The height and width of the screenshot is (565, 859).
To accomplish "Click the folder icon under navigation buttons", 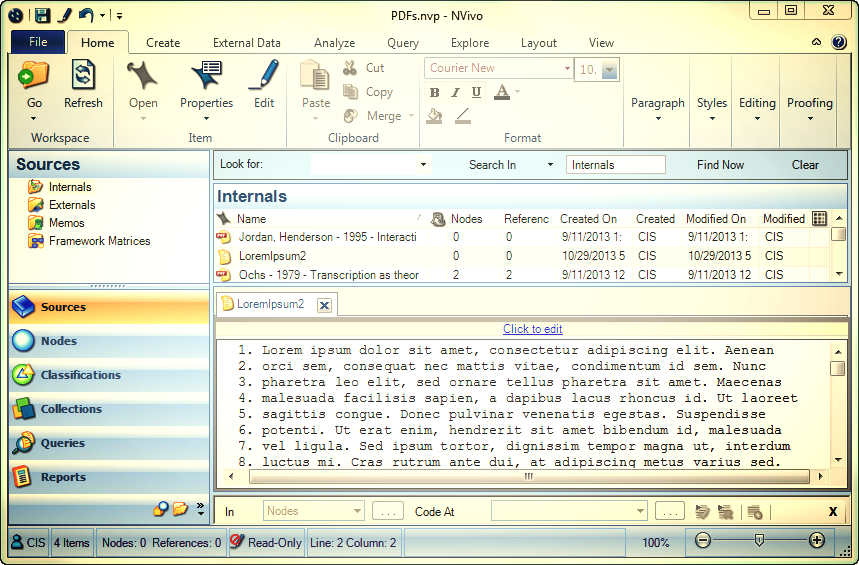I will (180, 509).
